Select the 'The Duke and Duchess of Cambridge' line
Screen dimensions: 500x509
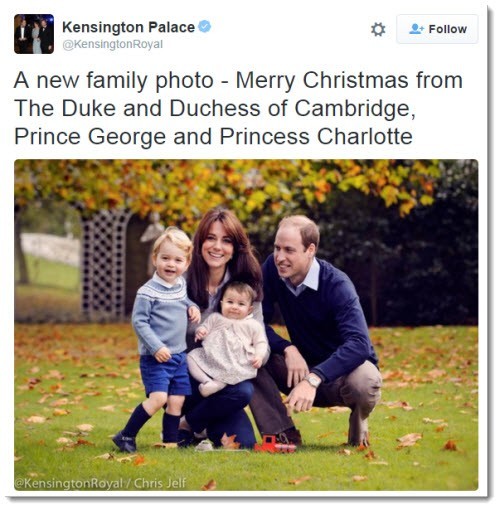[x=215, y=108]
